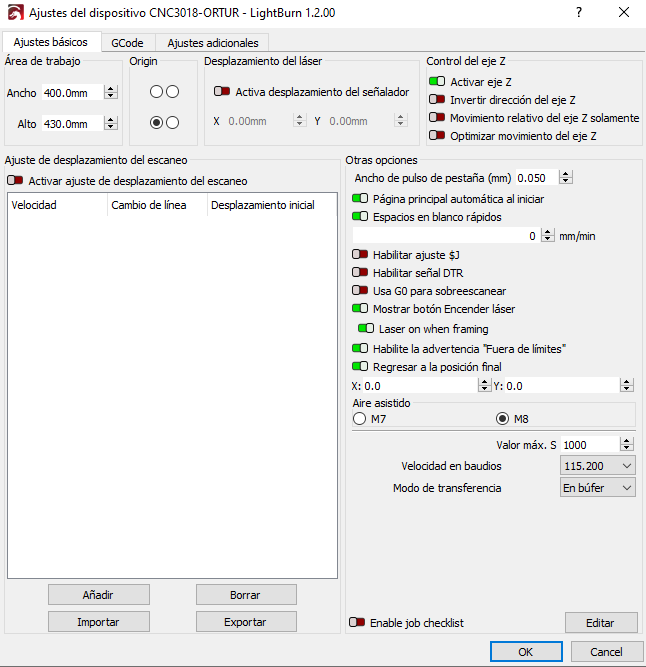Enable job checklist toggle
This screenshot has height=667, width=646.
click(x=357, y=622)
